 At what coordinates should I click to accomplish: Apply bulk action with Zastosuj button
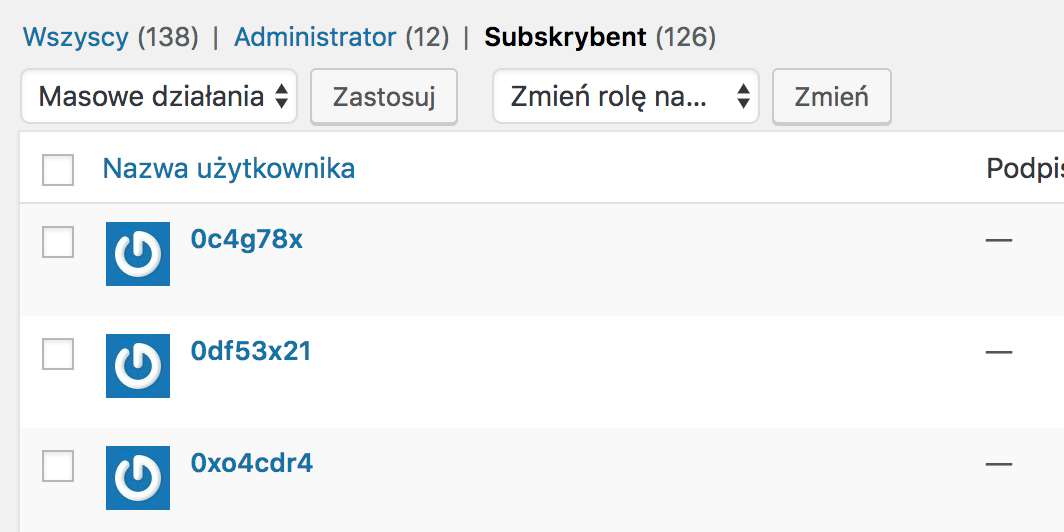point(384,96)
